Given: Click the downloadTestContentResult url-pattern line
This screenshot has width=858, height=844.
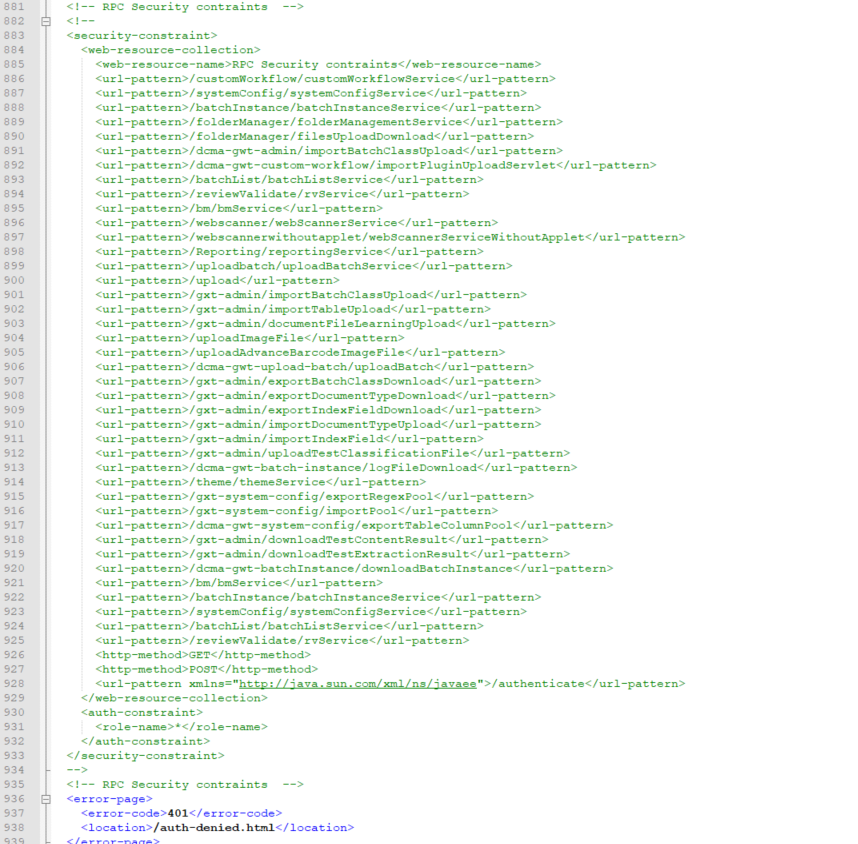Looking at the screenshot, I should pos(322,540).
